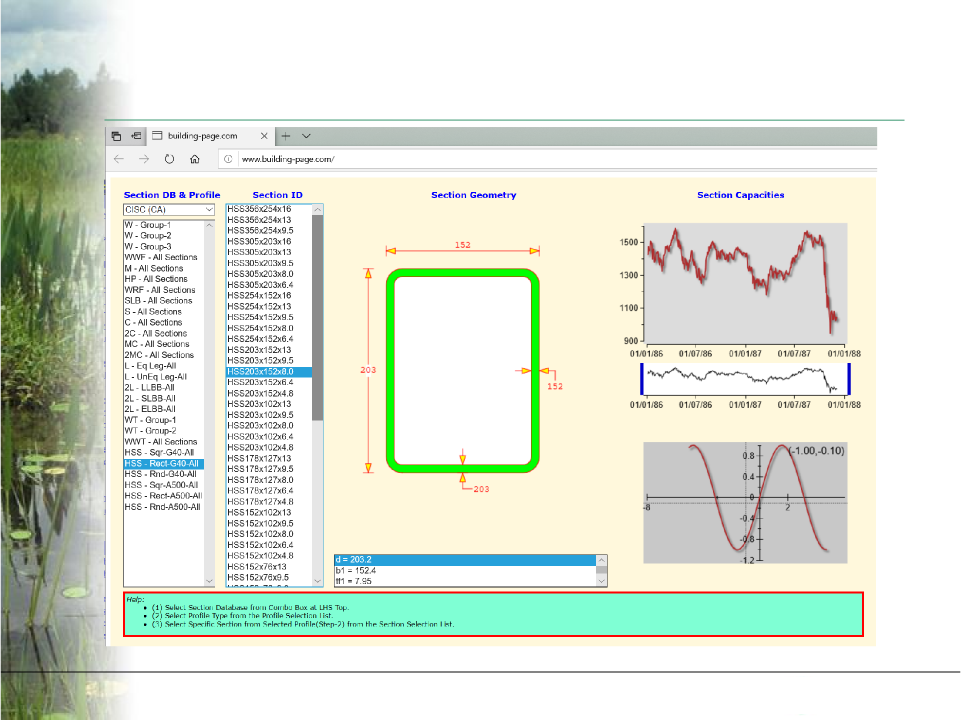Click left blue range handle on chart

[x=642, y=379]
